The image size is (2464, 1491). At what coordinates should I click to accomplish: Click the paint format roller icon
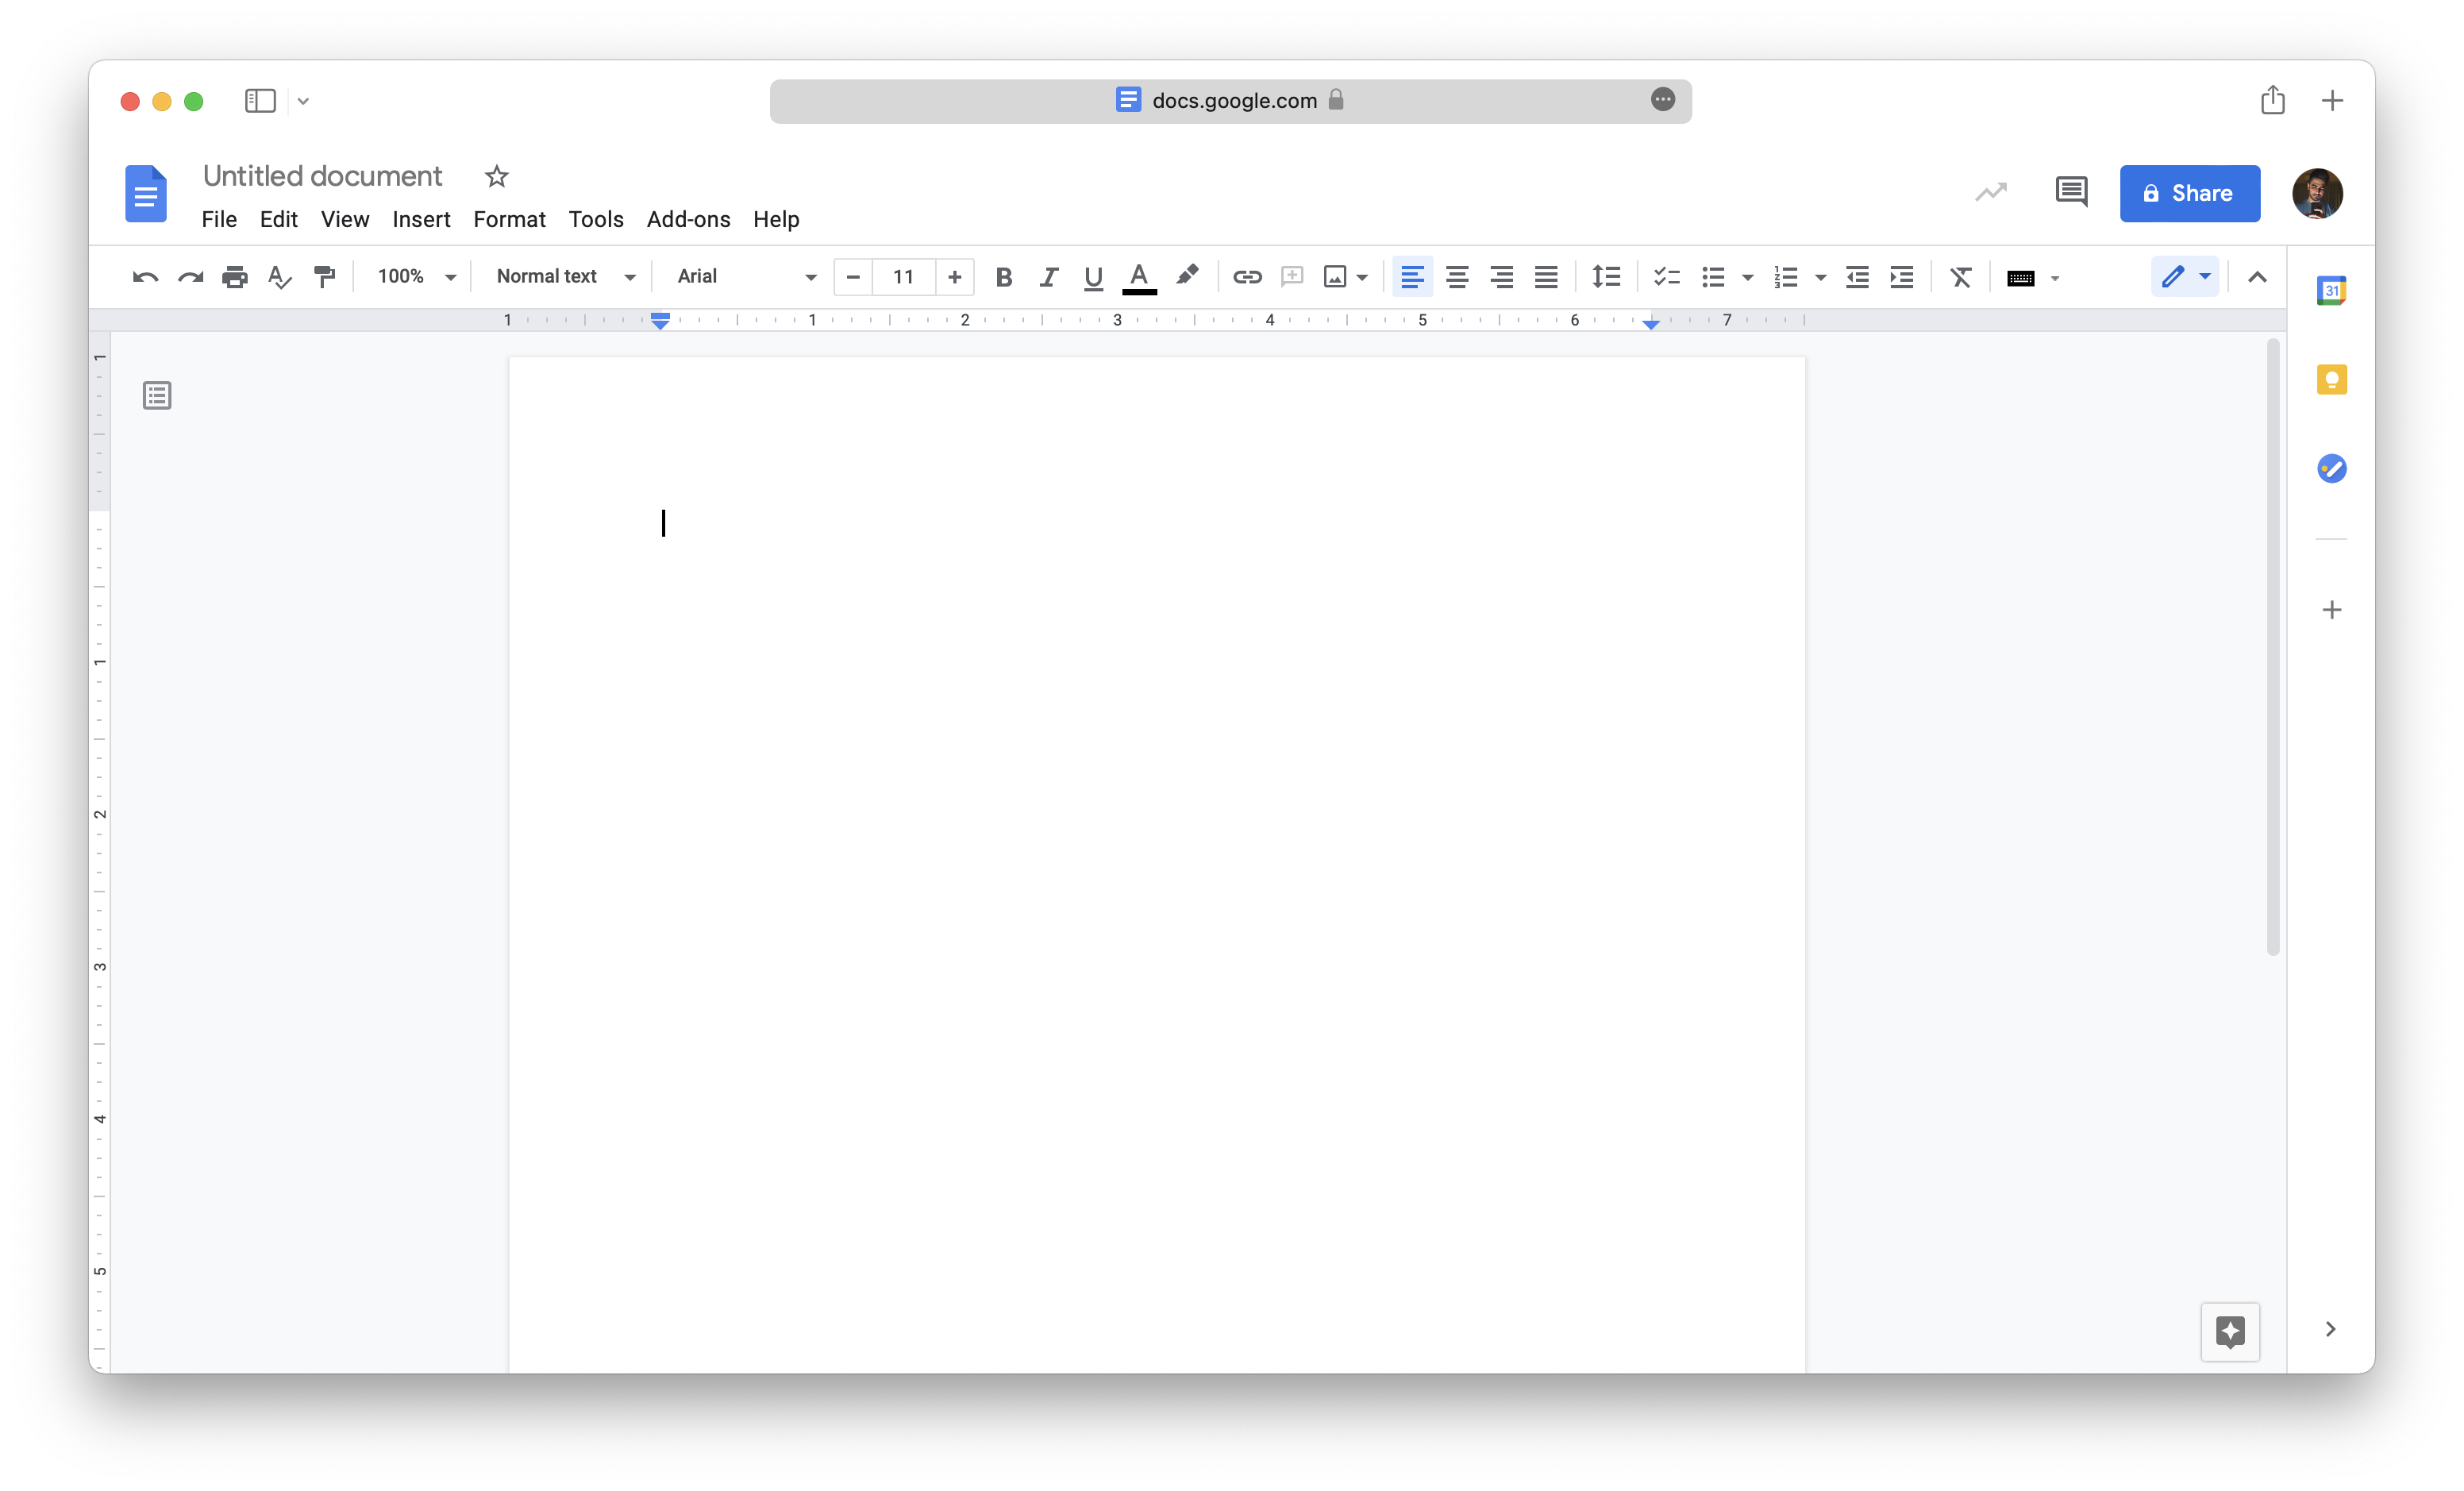tap(324, 277)
